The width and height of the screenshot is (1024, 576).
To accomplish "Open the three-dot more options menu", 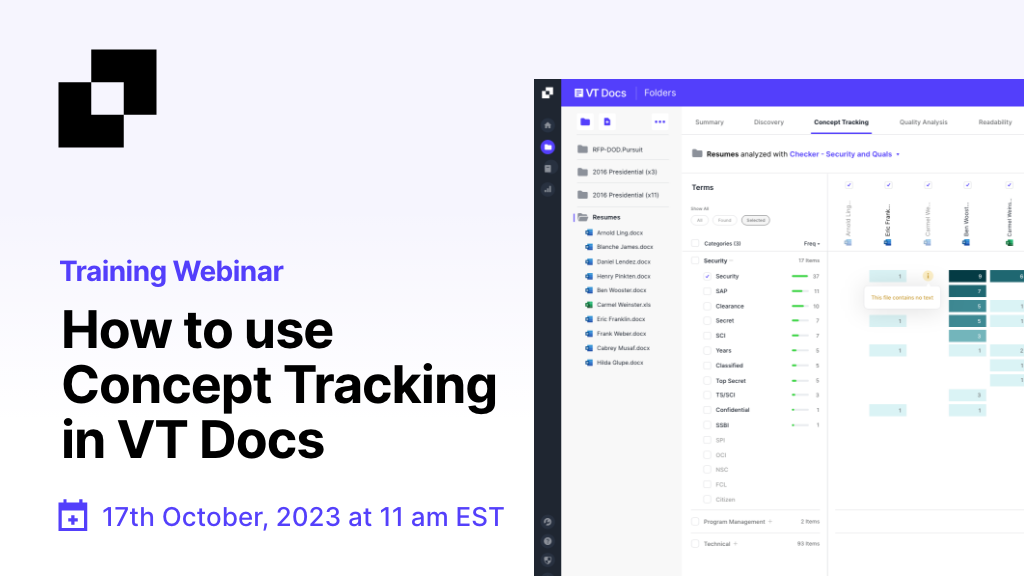I will [x=660, y=122].
